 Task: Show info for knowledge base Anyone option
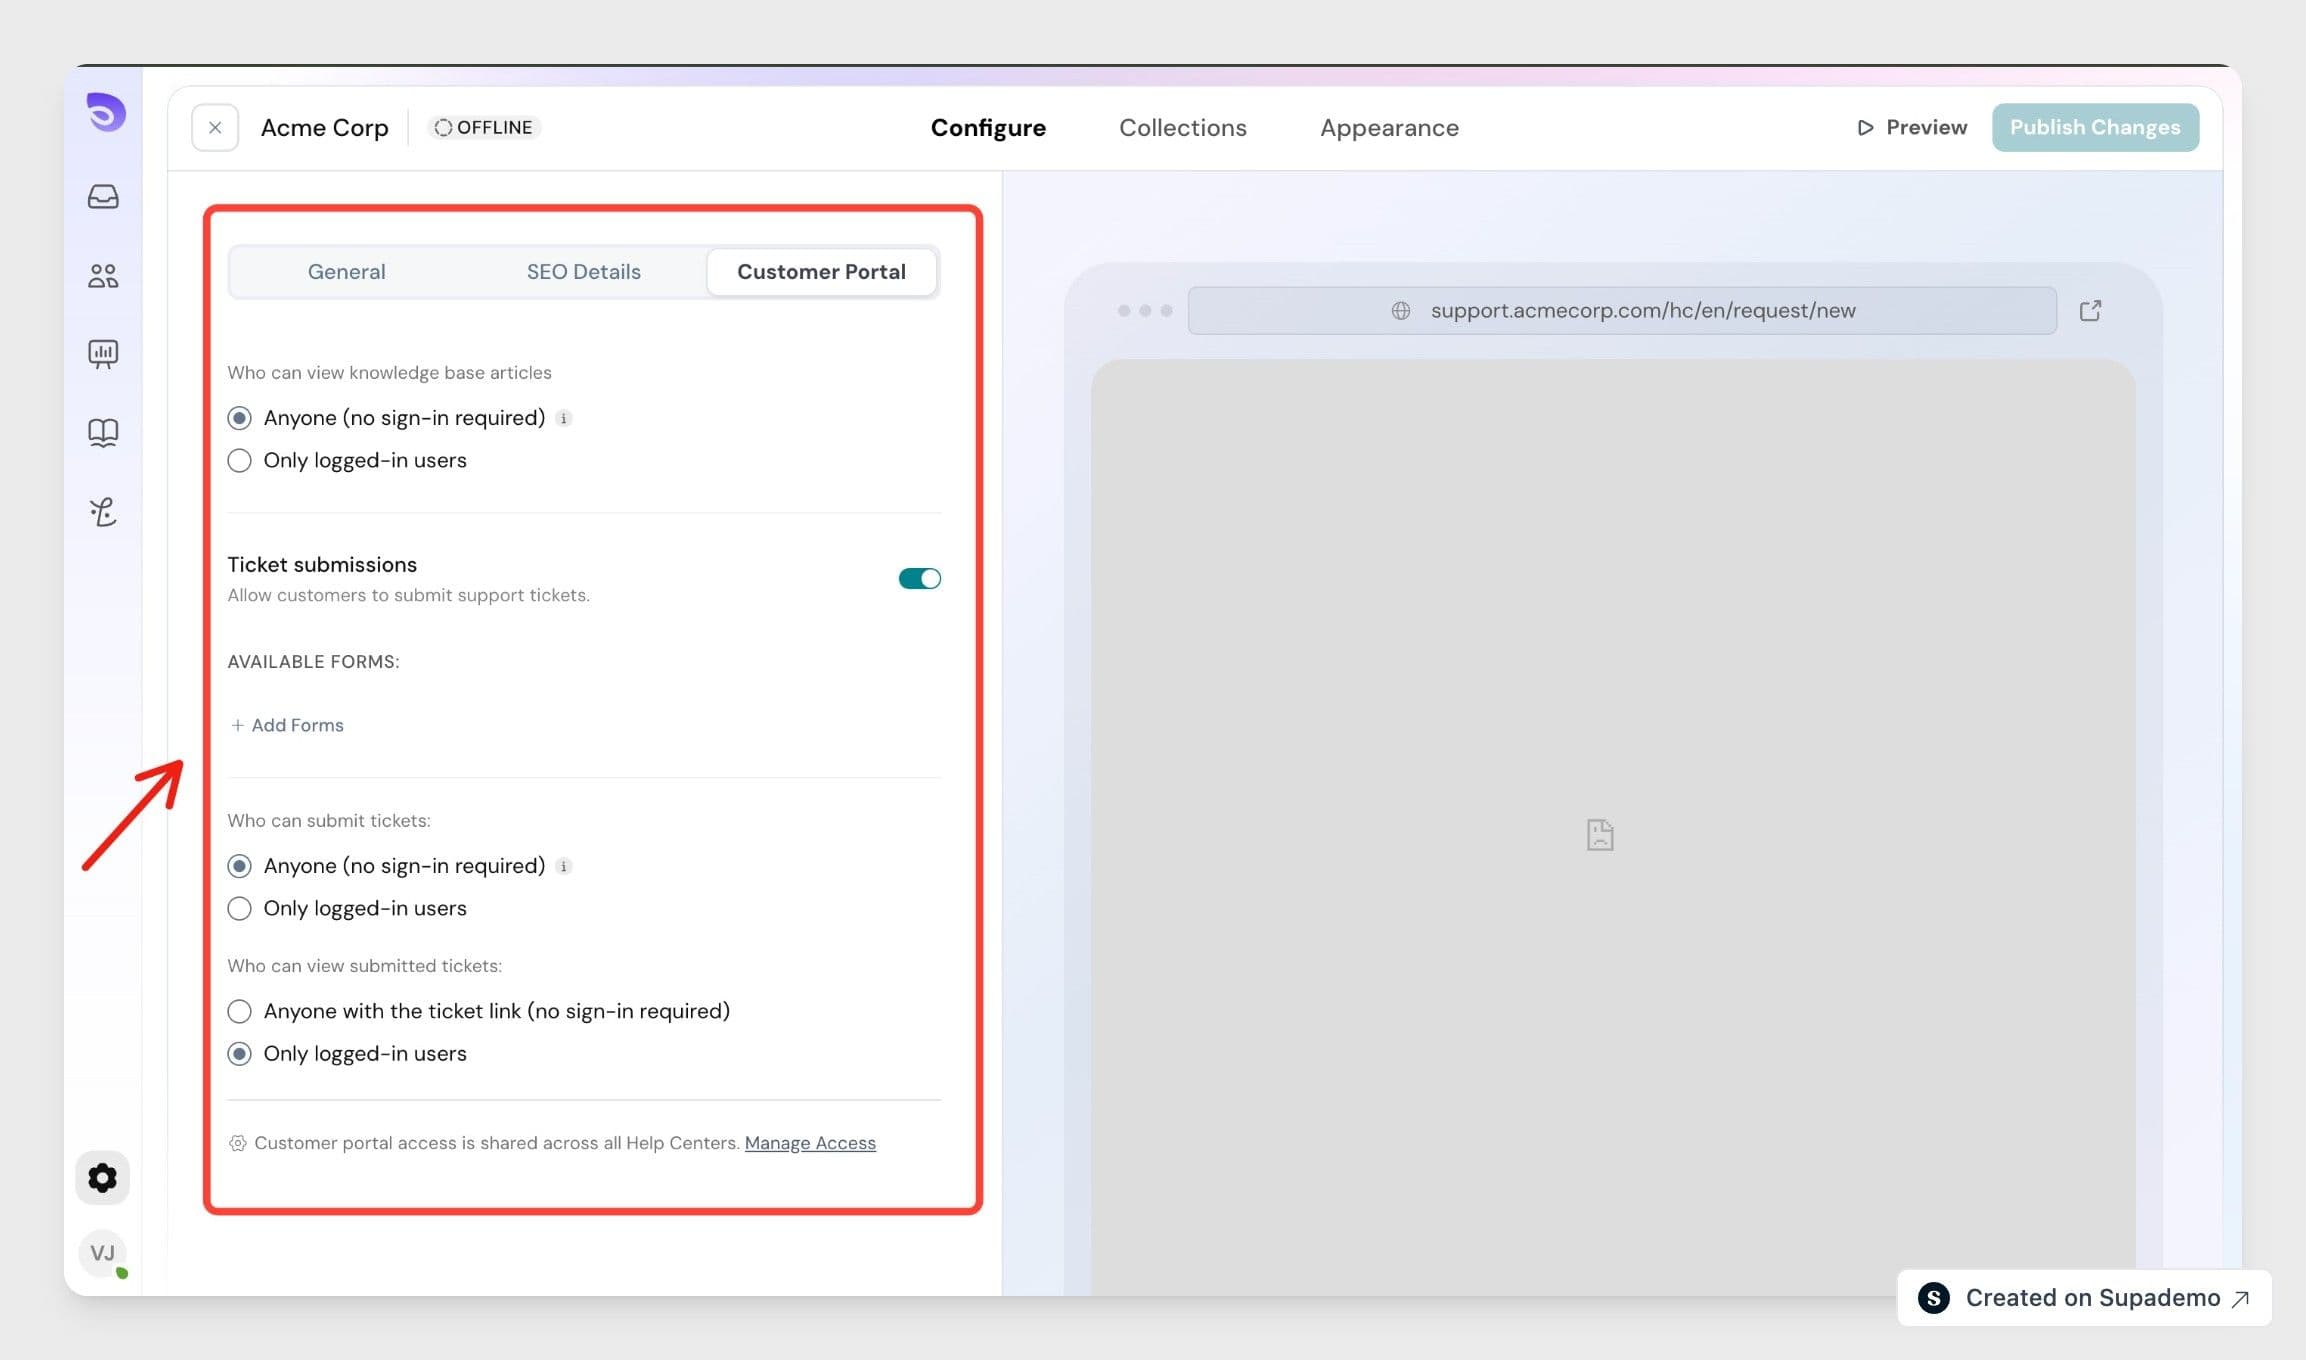click(564, 418)
